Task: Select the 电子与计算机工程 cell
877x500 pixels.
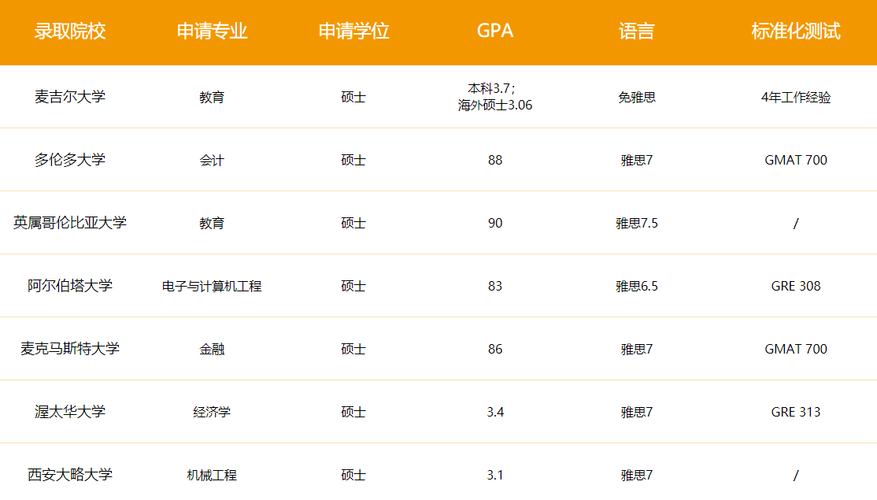Action: 212,286
